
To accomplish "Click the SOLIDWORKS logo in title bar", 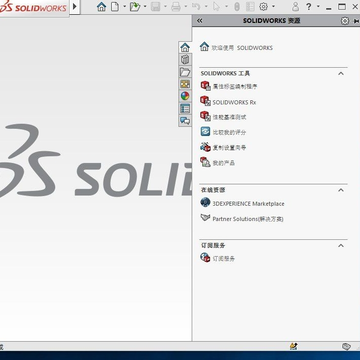I will click(x=33, y=7).
